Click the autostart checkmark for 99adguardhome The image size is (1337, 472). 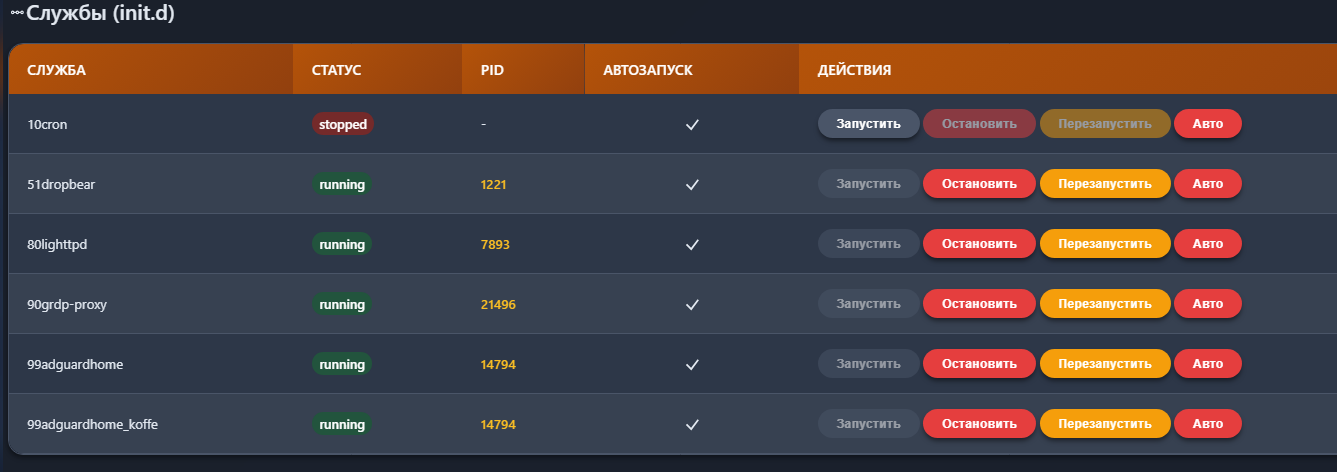691,365
